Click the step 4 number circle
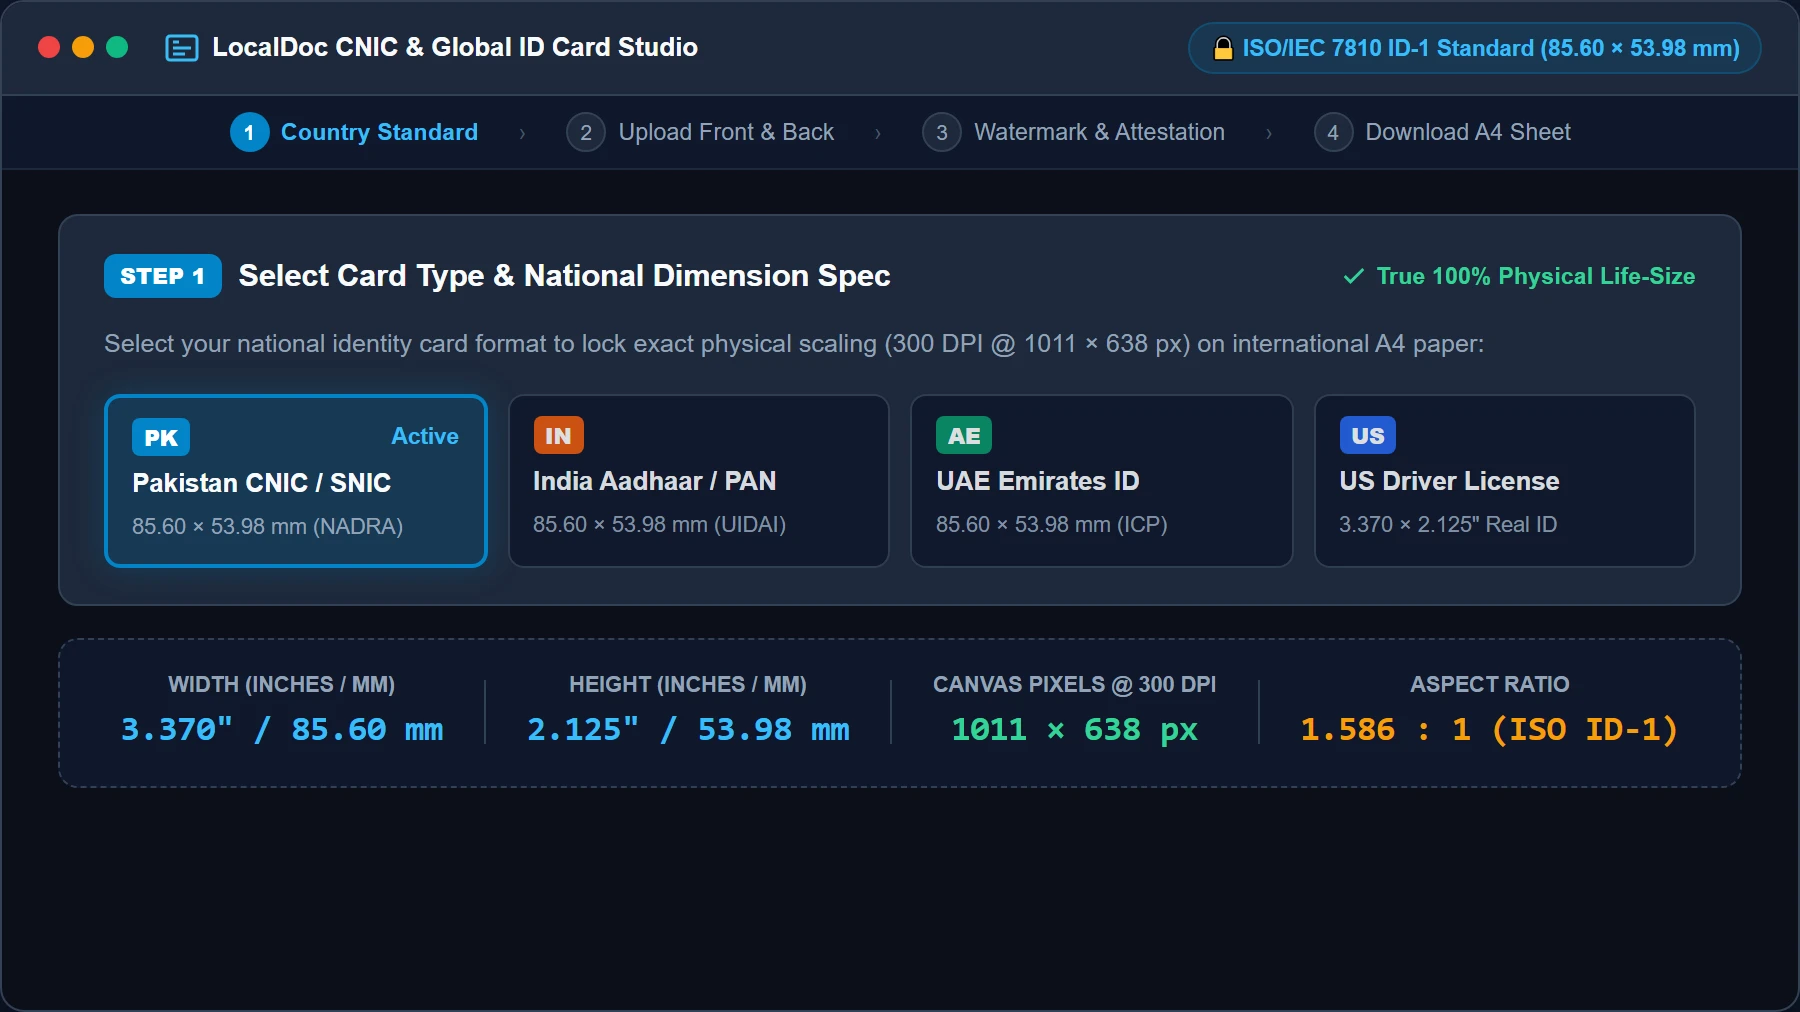This screenshot has width=1800, height=1012. (x=1333, y=132)
